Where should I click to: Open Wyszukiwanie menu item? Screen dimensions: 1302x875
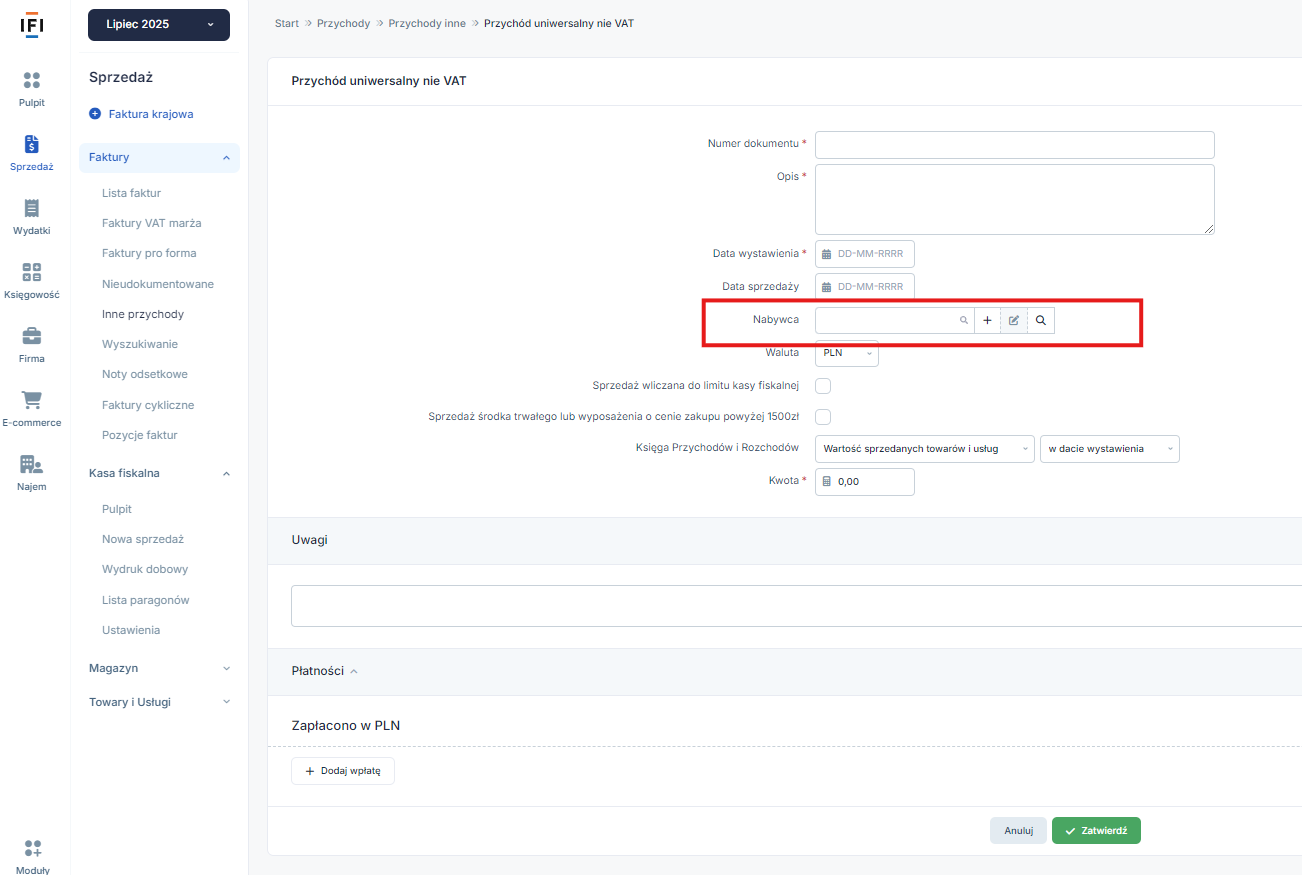140,344
